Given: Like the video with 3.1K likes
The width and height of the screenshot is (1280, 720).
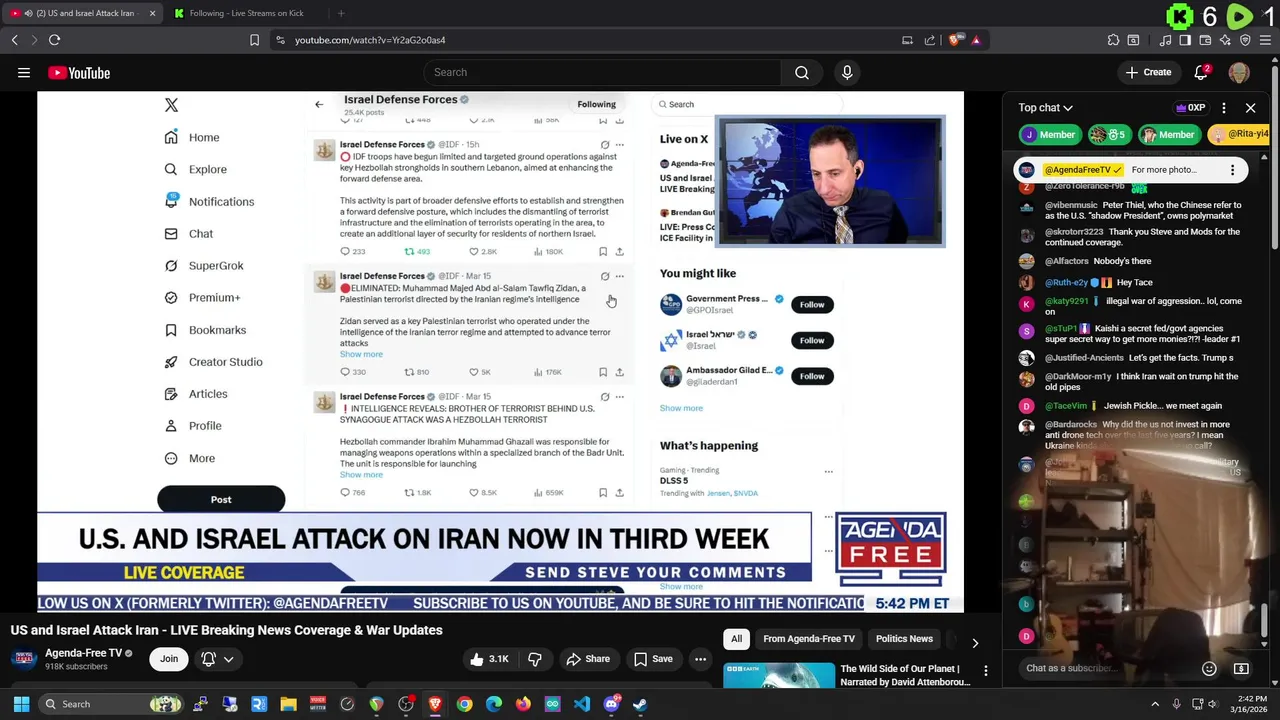Looking at the screenshot, I should 490,659.
